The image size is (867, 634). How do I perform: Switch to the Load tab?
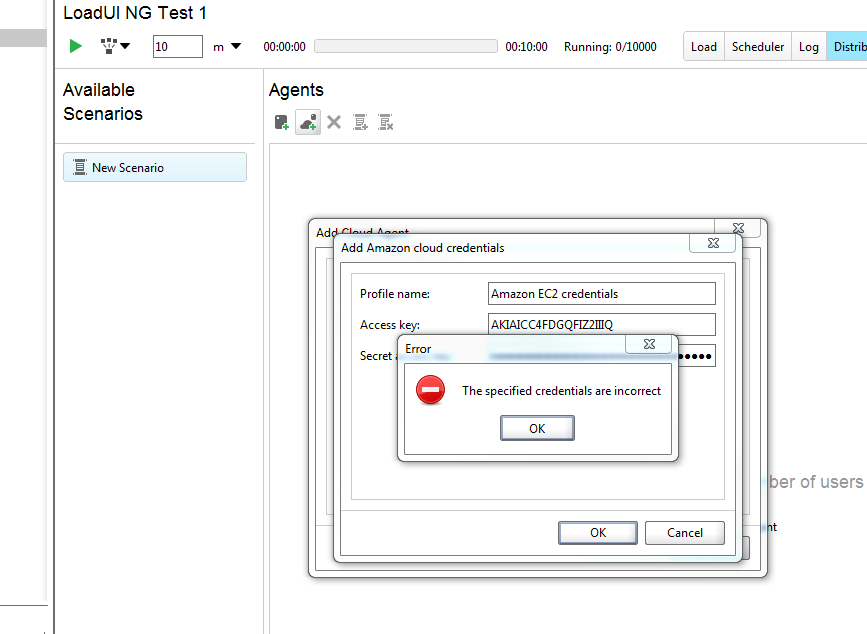click(x=704, y=47)
